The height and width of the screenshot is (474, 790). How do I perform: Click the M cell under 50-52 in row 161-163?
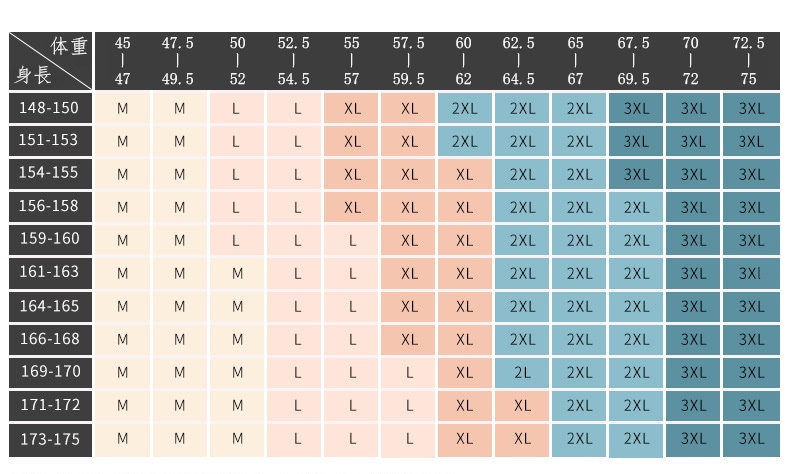click(237, 274)
